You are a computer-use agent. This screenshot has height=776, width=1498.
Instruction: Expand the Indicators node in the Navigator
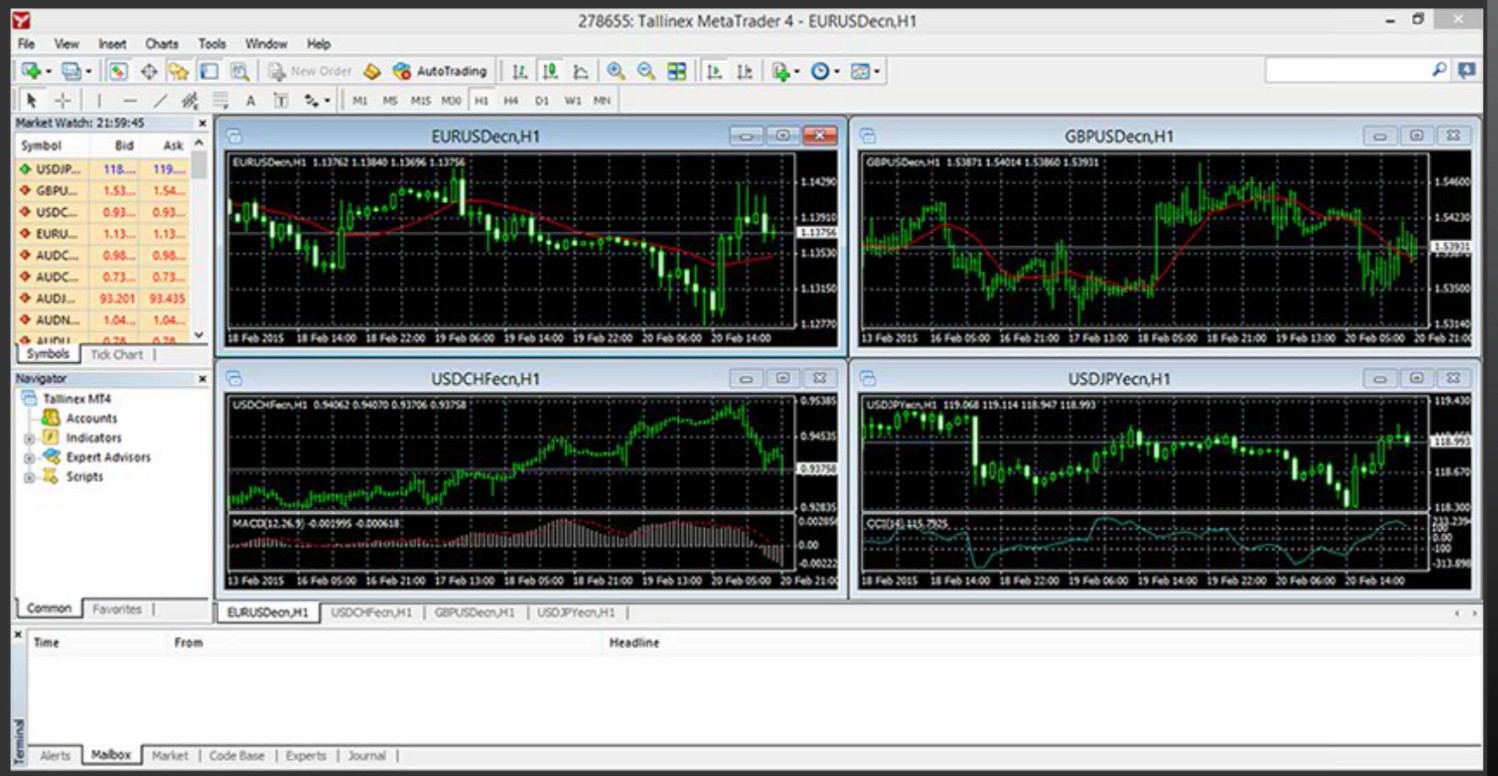29,438
